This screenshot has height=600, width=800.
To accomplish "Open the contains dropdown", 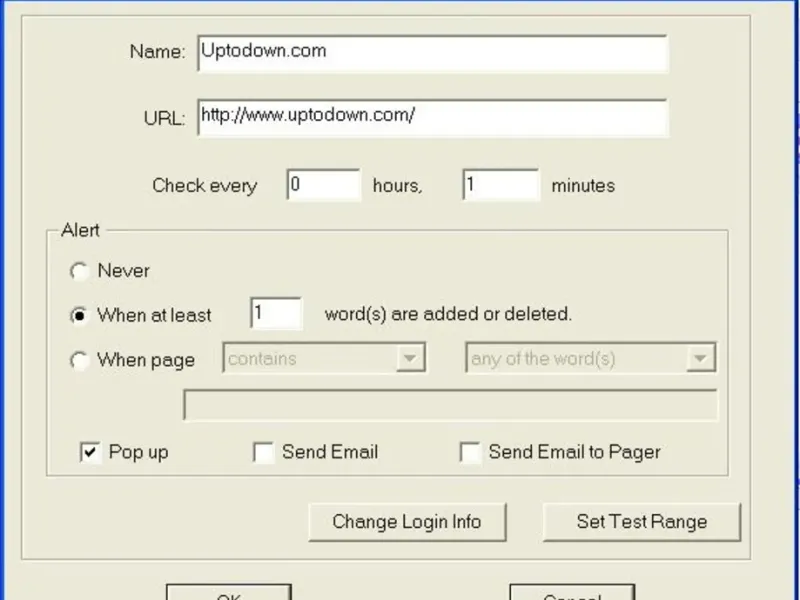I will (324, 358).
